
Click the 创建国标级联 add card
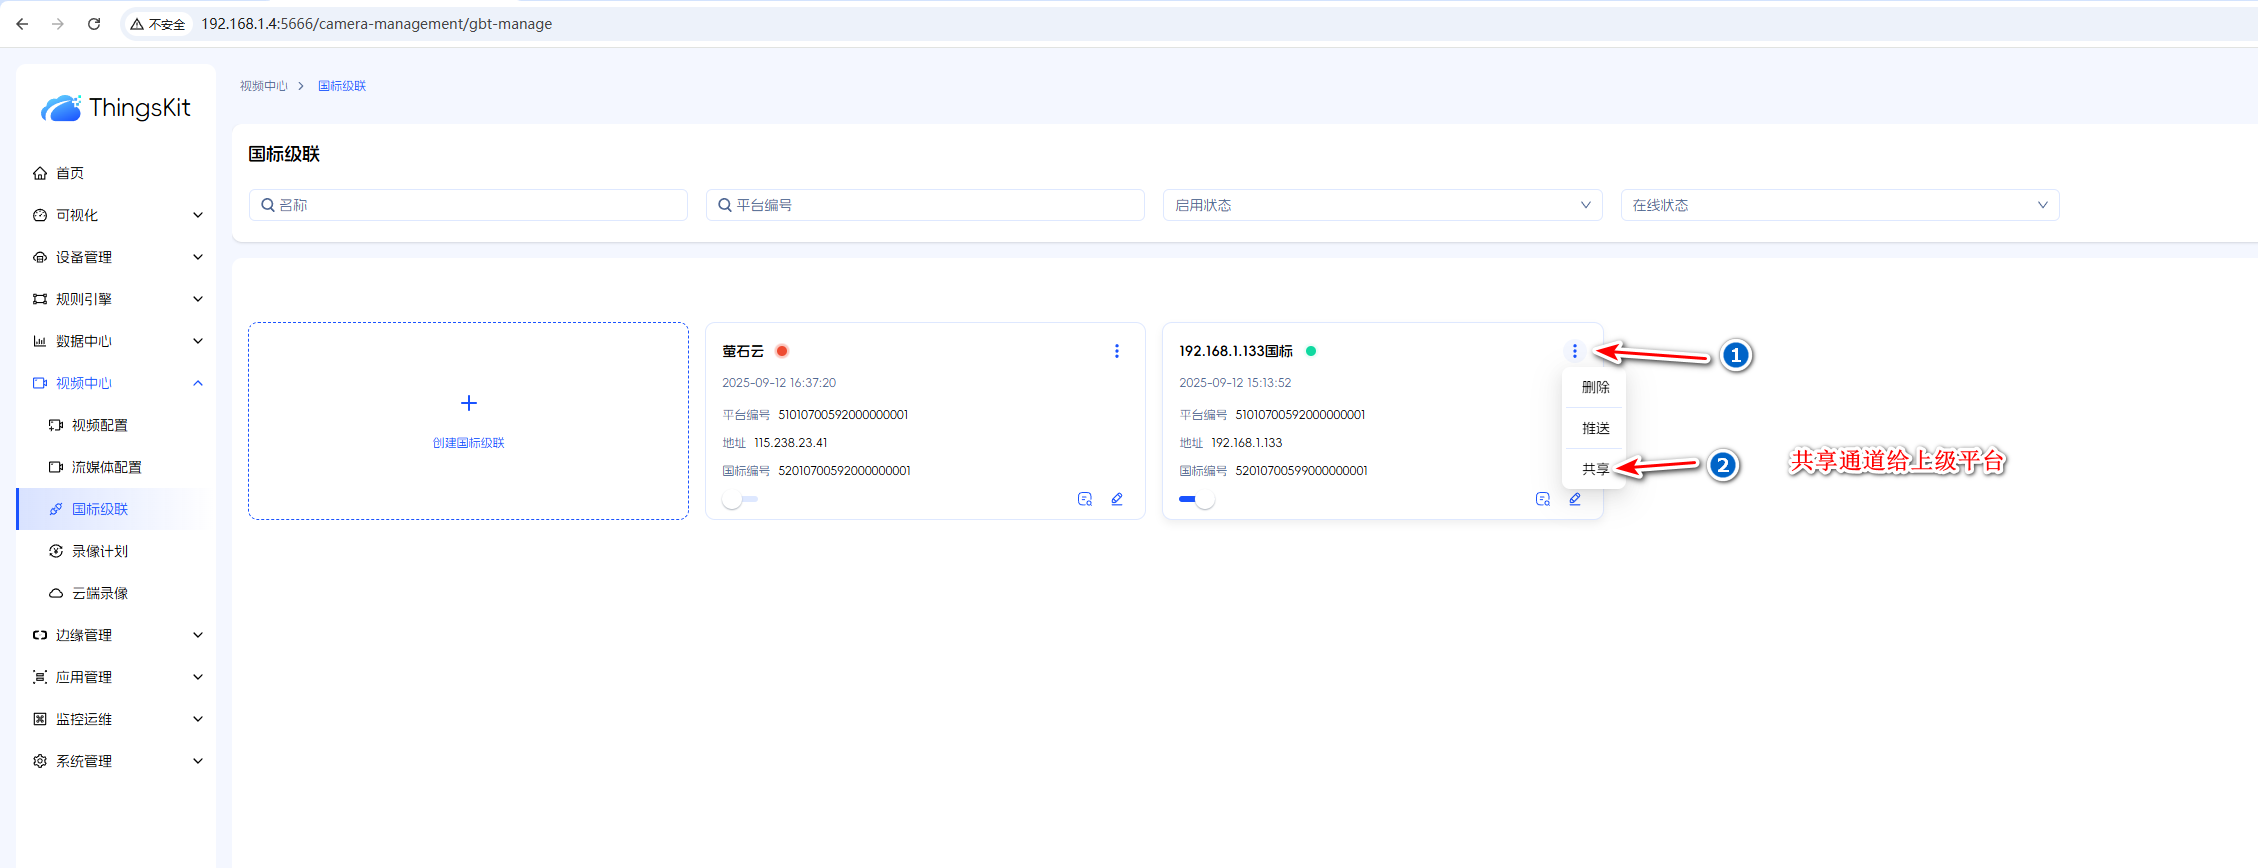468,420
